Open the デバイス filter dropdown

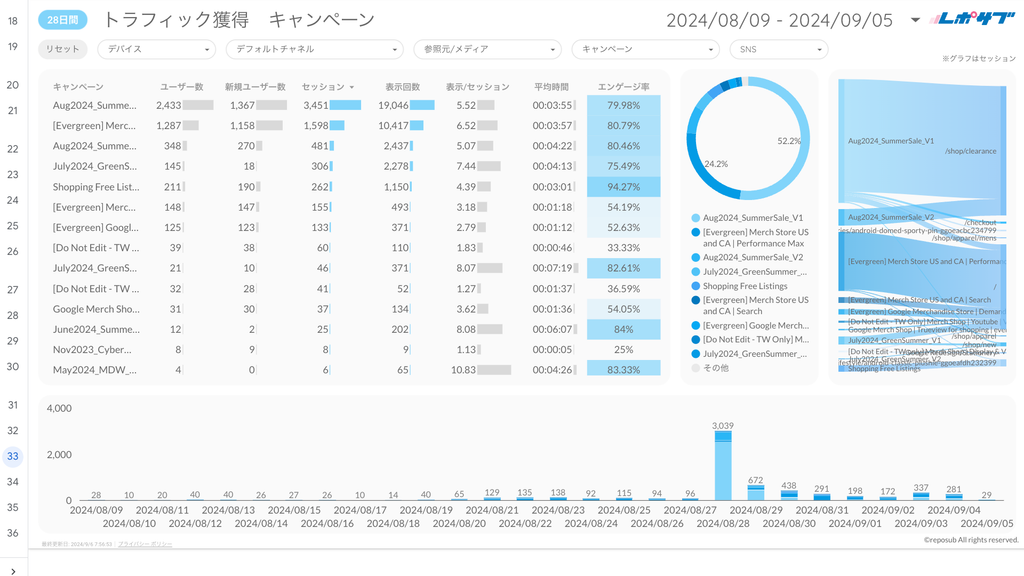[x=156, y=48]
